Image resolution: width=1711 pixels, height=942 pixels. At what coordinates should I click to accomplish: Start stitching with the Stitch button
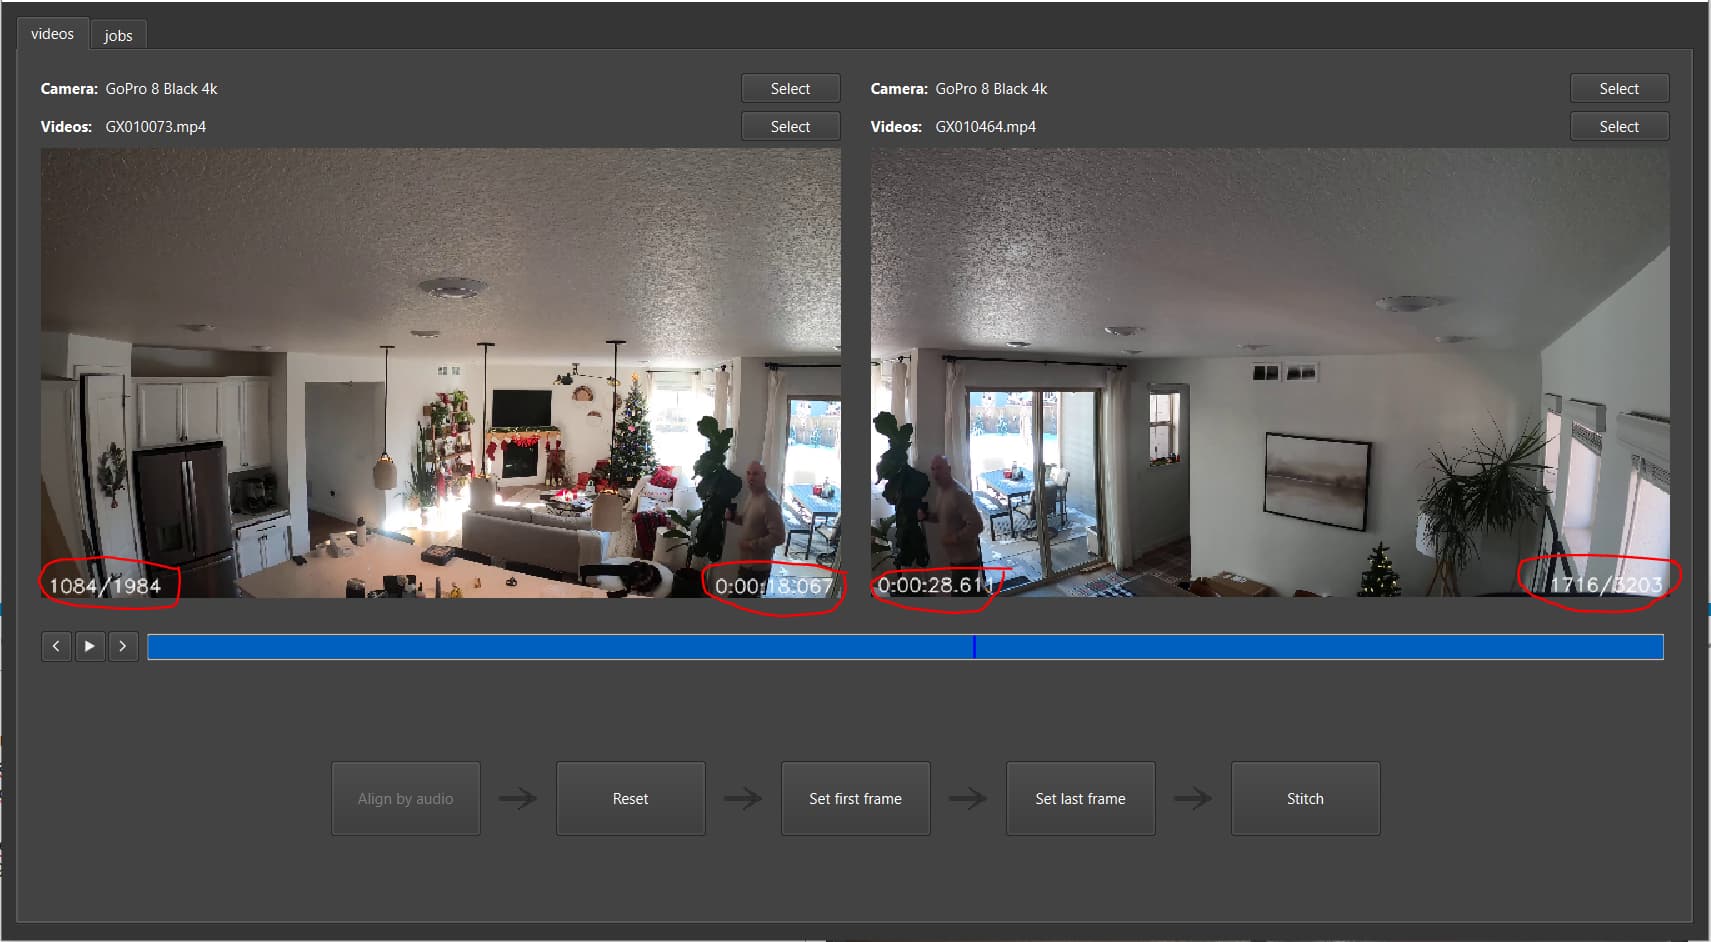pos(1305,799)
